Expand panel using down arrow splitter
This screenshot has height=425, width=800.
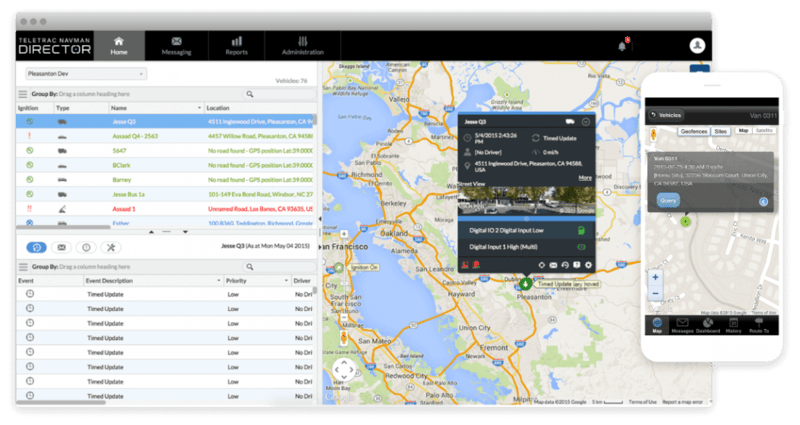point(185,232)
